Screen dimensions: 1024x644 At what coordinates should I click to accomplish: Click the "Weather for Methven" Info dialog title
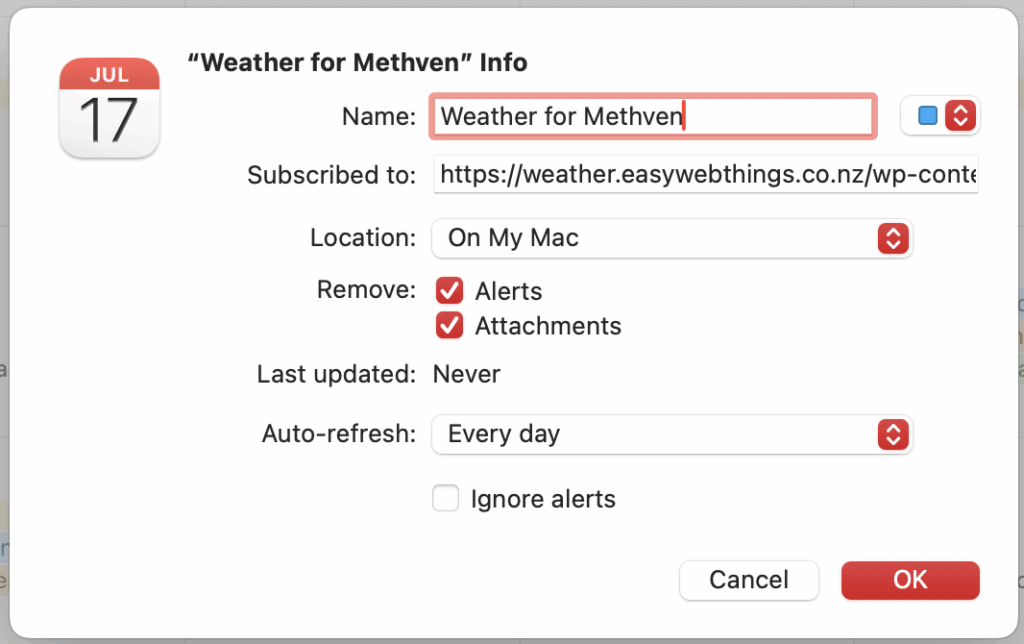pos(357,62)
